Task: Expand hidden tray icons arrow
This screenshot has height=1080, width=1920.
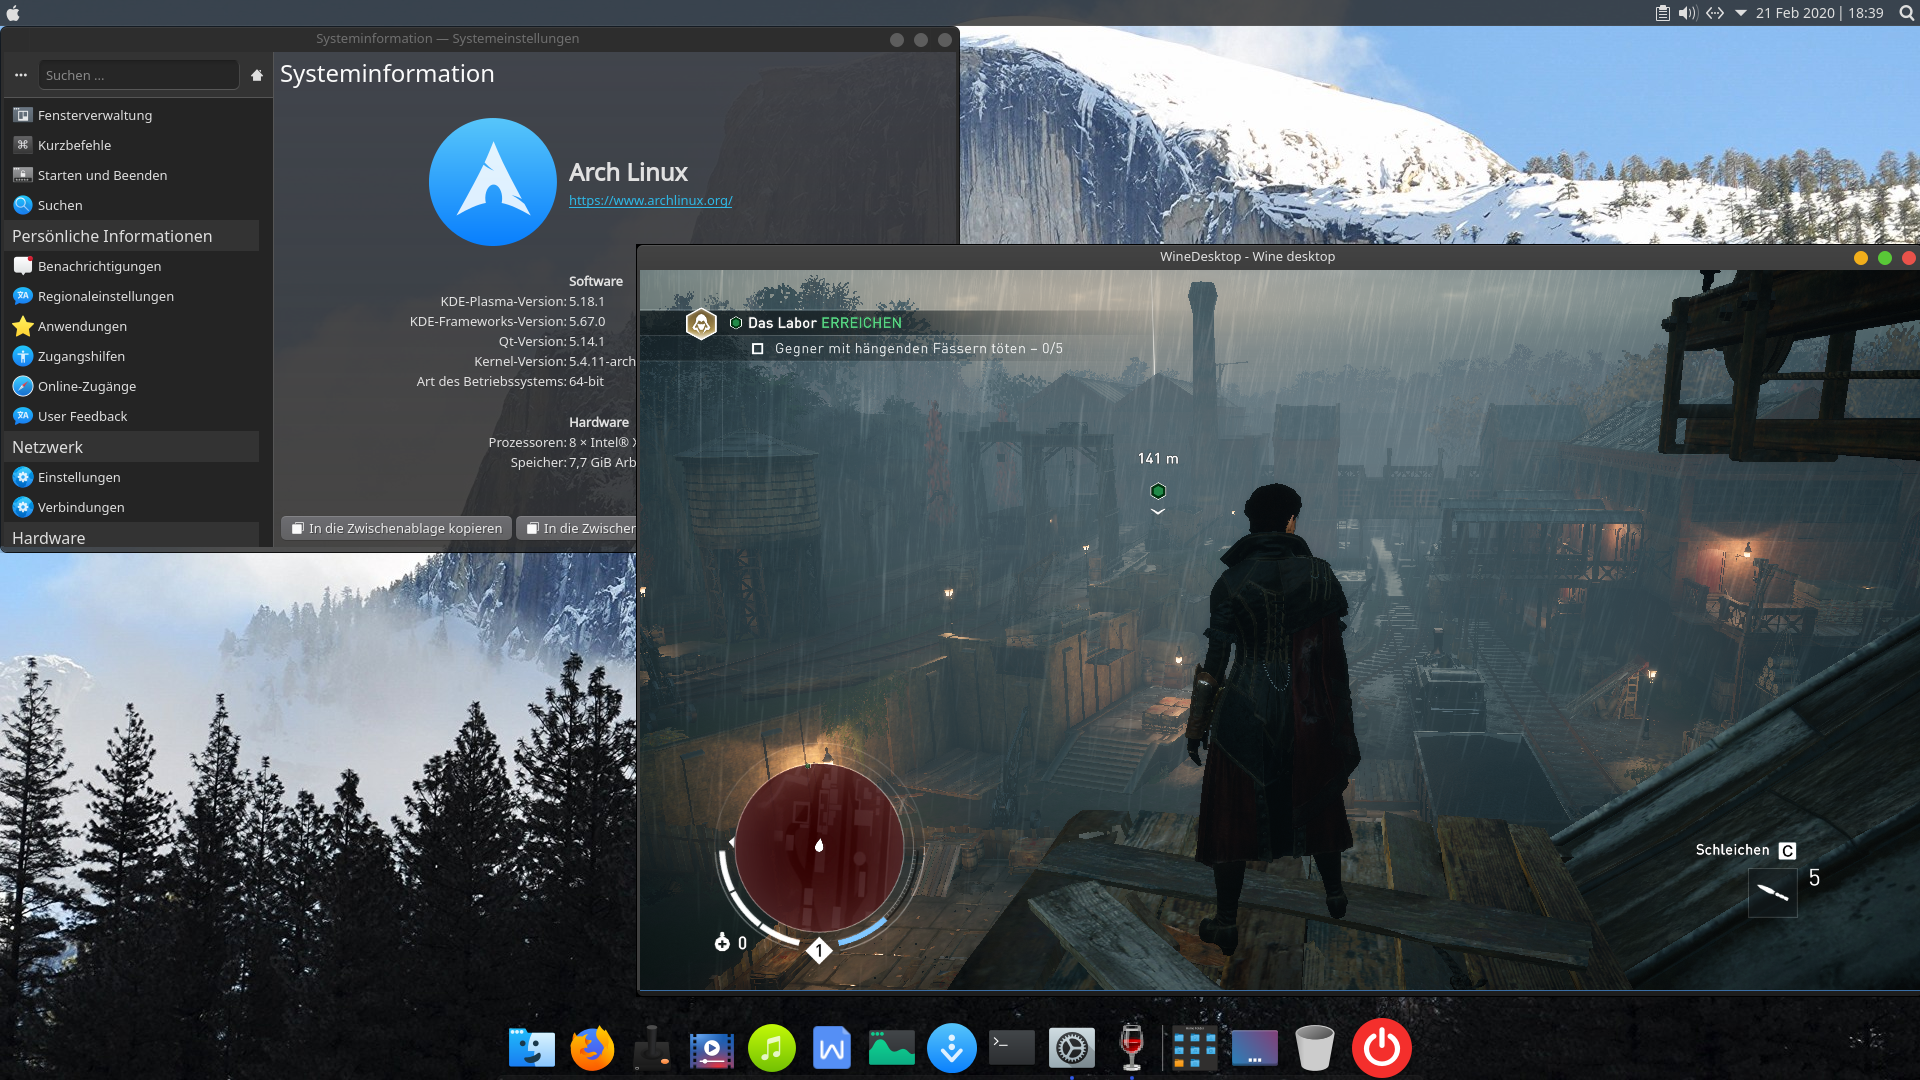Action: click(1740, 13)
